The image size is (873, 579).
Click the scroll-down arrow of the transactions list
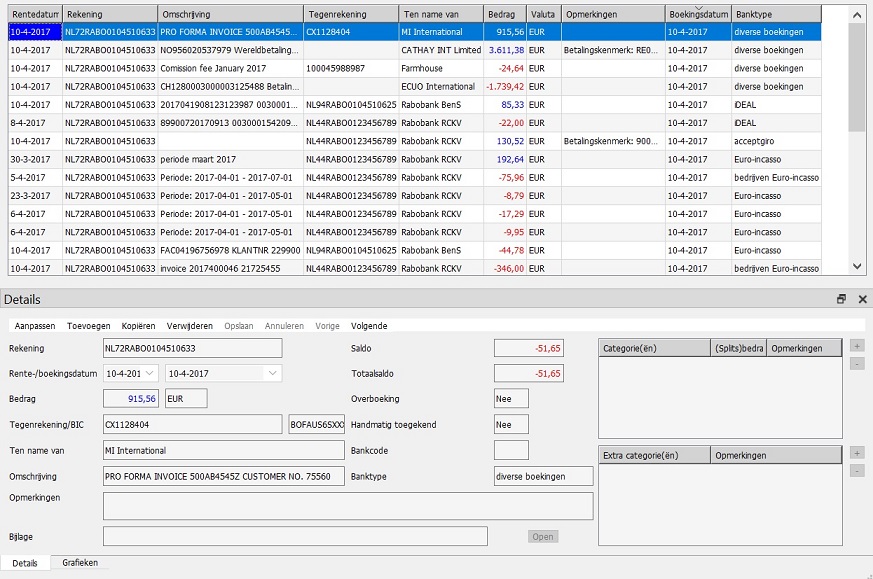click(857, 265)
